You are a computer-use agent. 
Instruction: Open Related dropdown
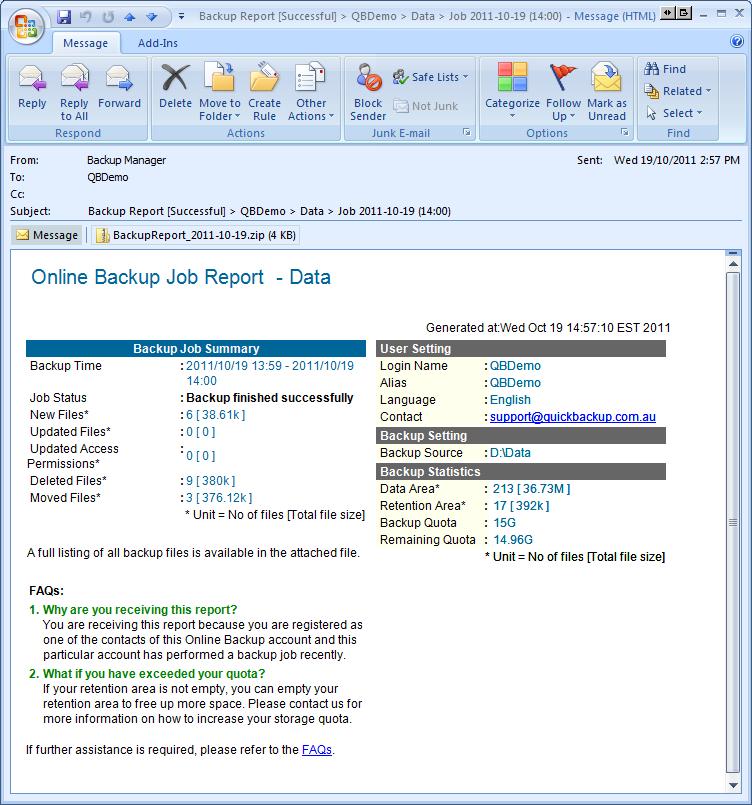[x=678, y=91]
